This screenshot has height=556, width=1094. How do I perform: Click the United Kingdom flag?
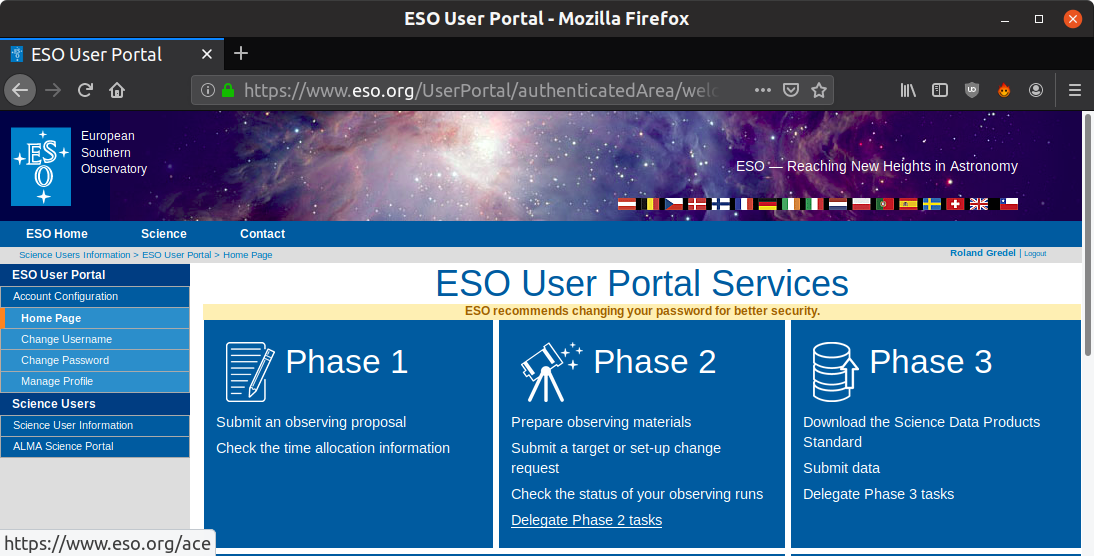(x=979, y=204)
